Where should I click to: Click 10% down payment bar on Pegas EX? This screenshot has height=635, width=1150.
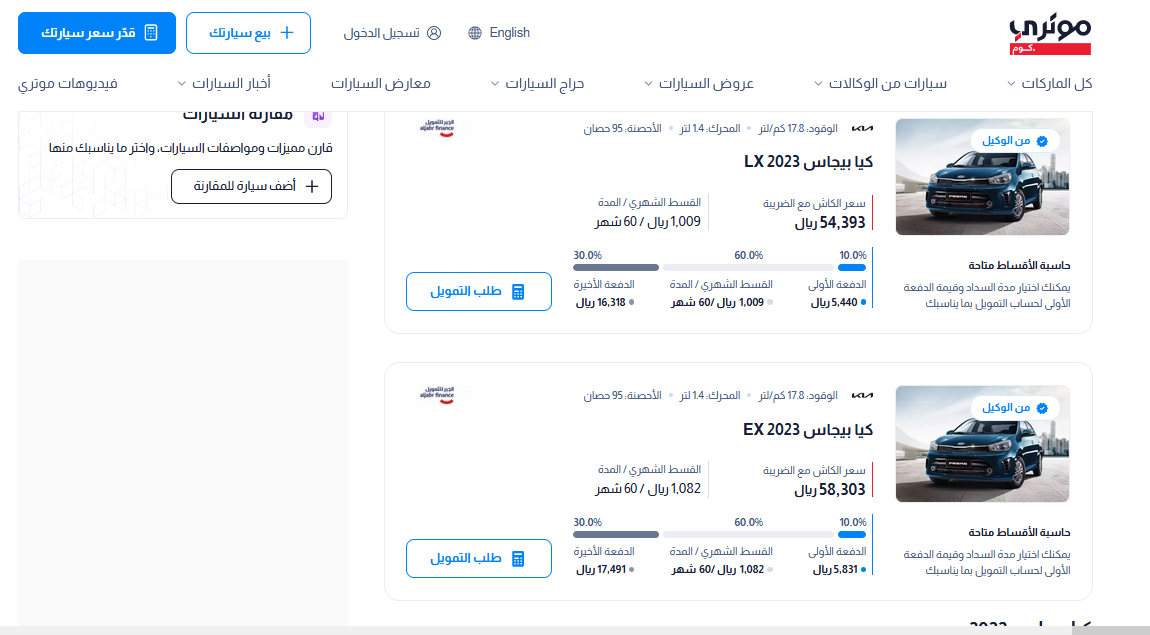[x=851, y=535]
